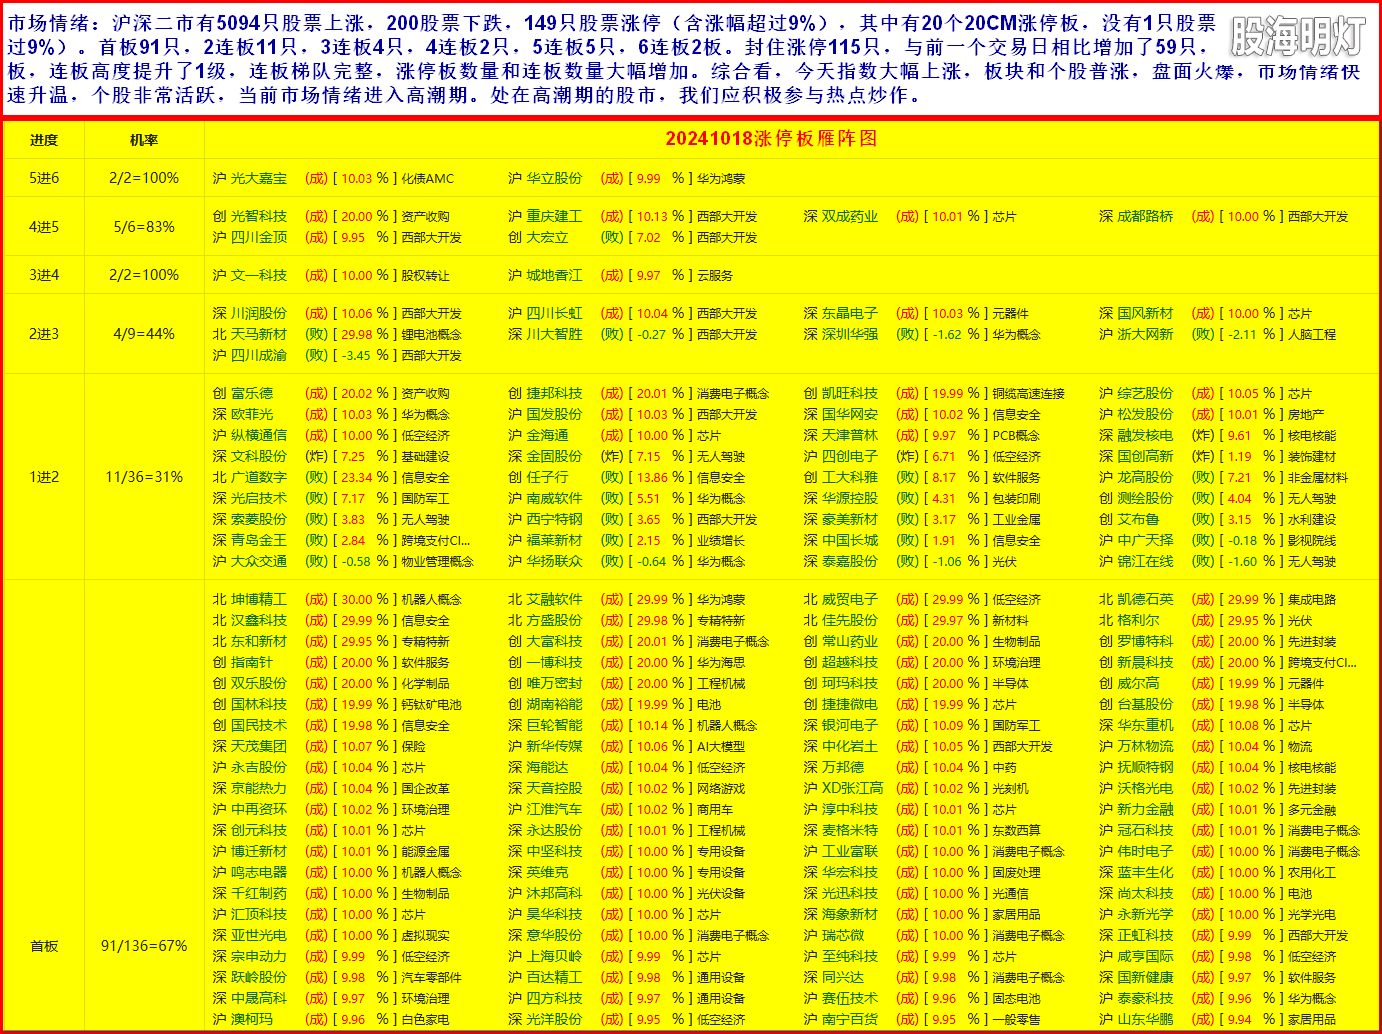Viewport: 1382px width, 1034px height.
Task: Select stock name 双成药业
Action: 850,216
